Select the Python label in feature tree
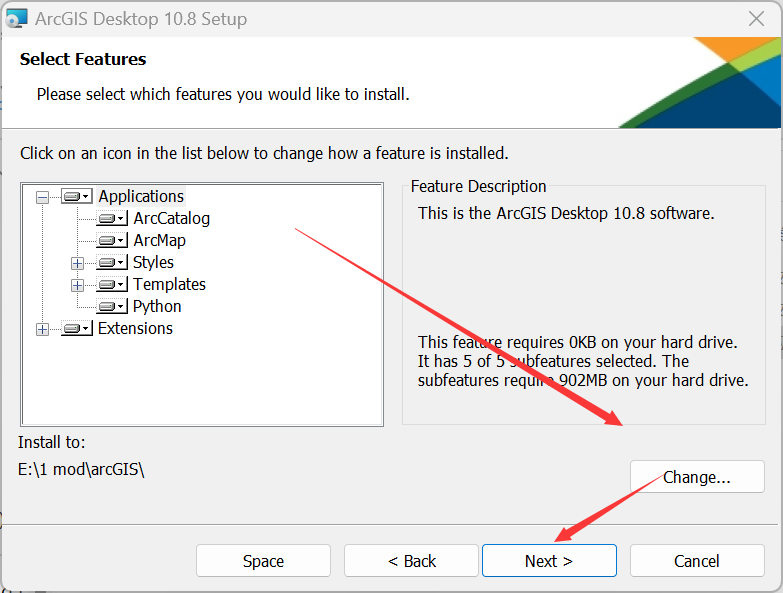783x593 pixels. (x=157, y=306)
